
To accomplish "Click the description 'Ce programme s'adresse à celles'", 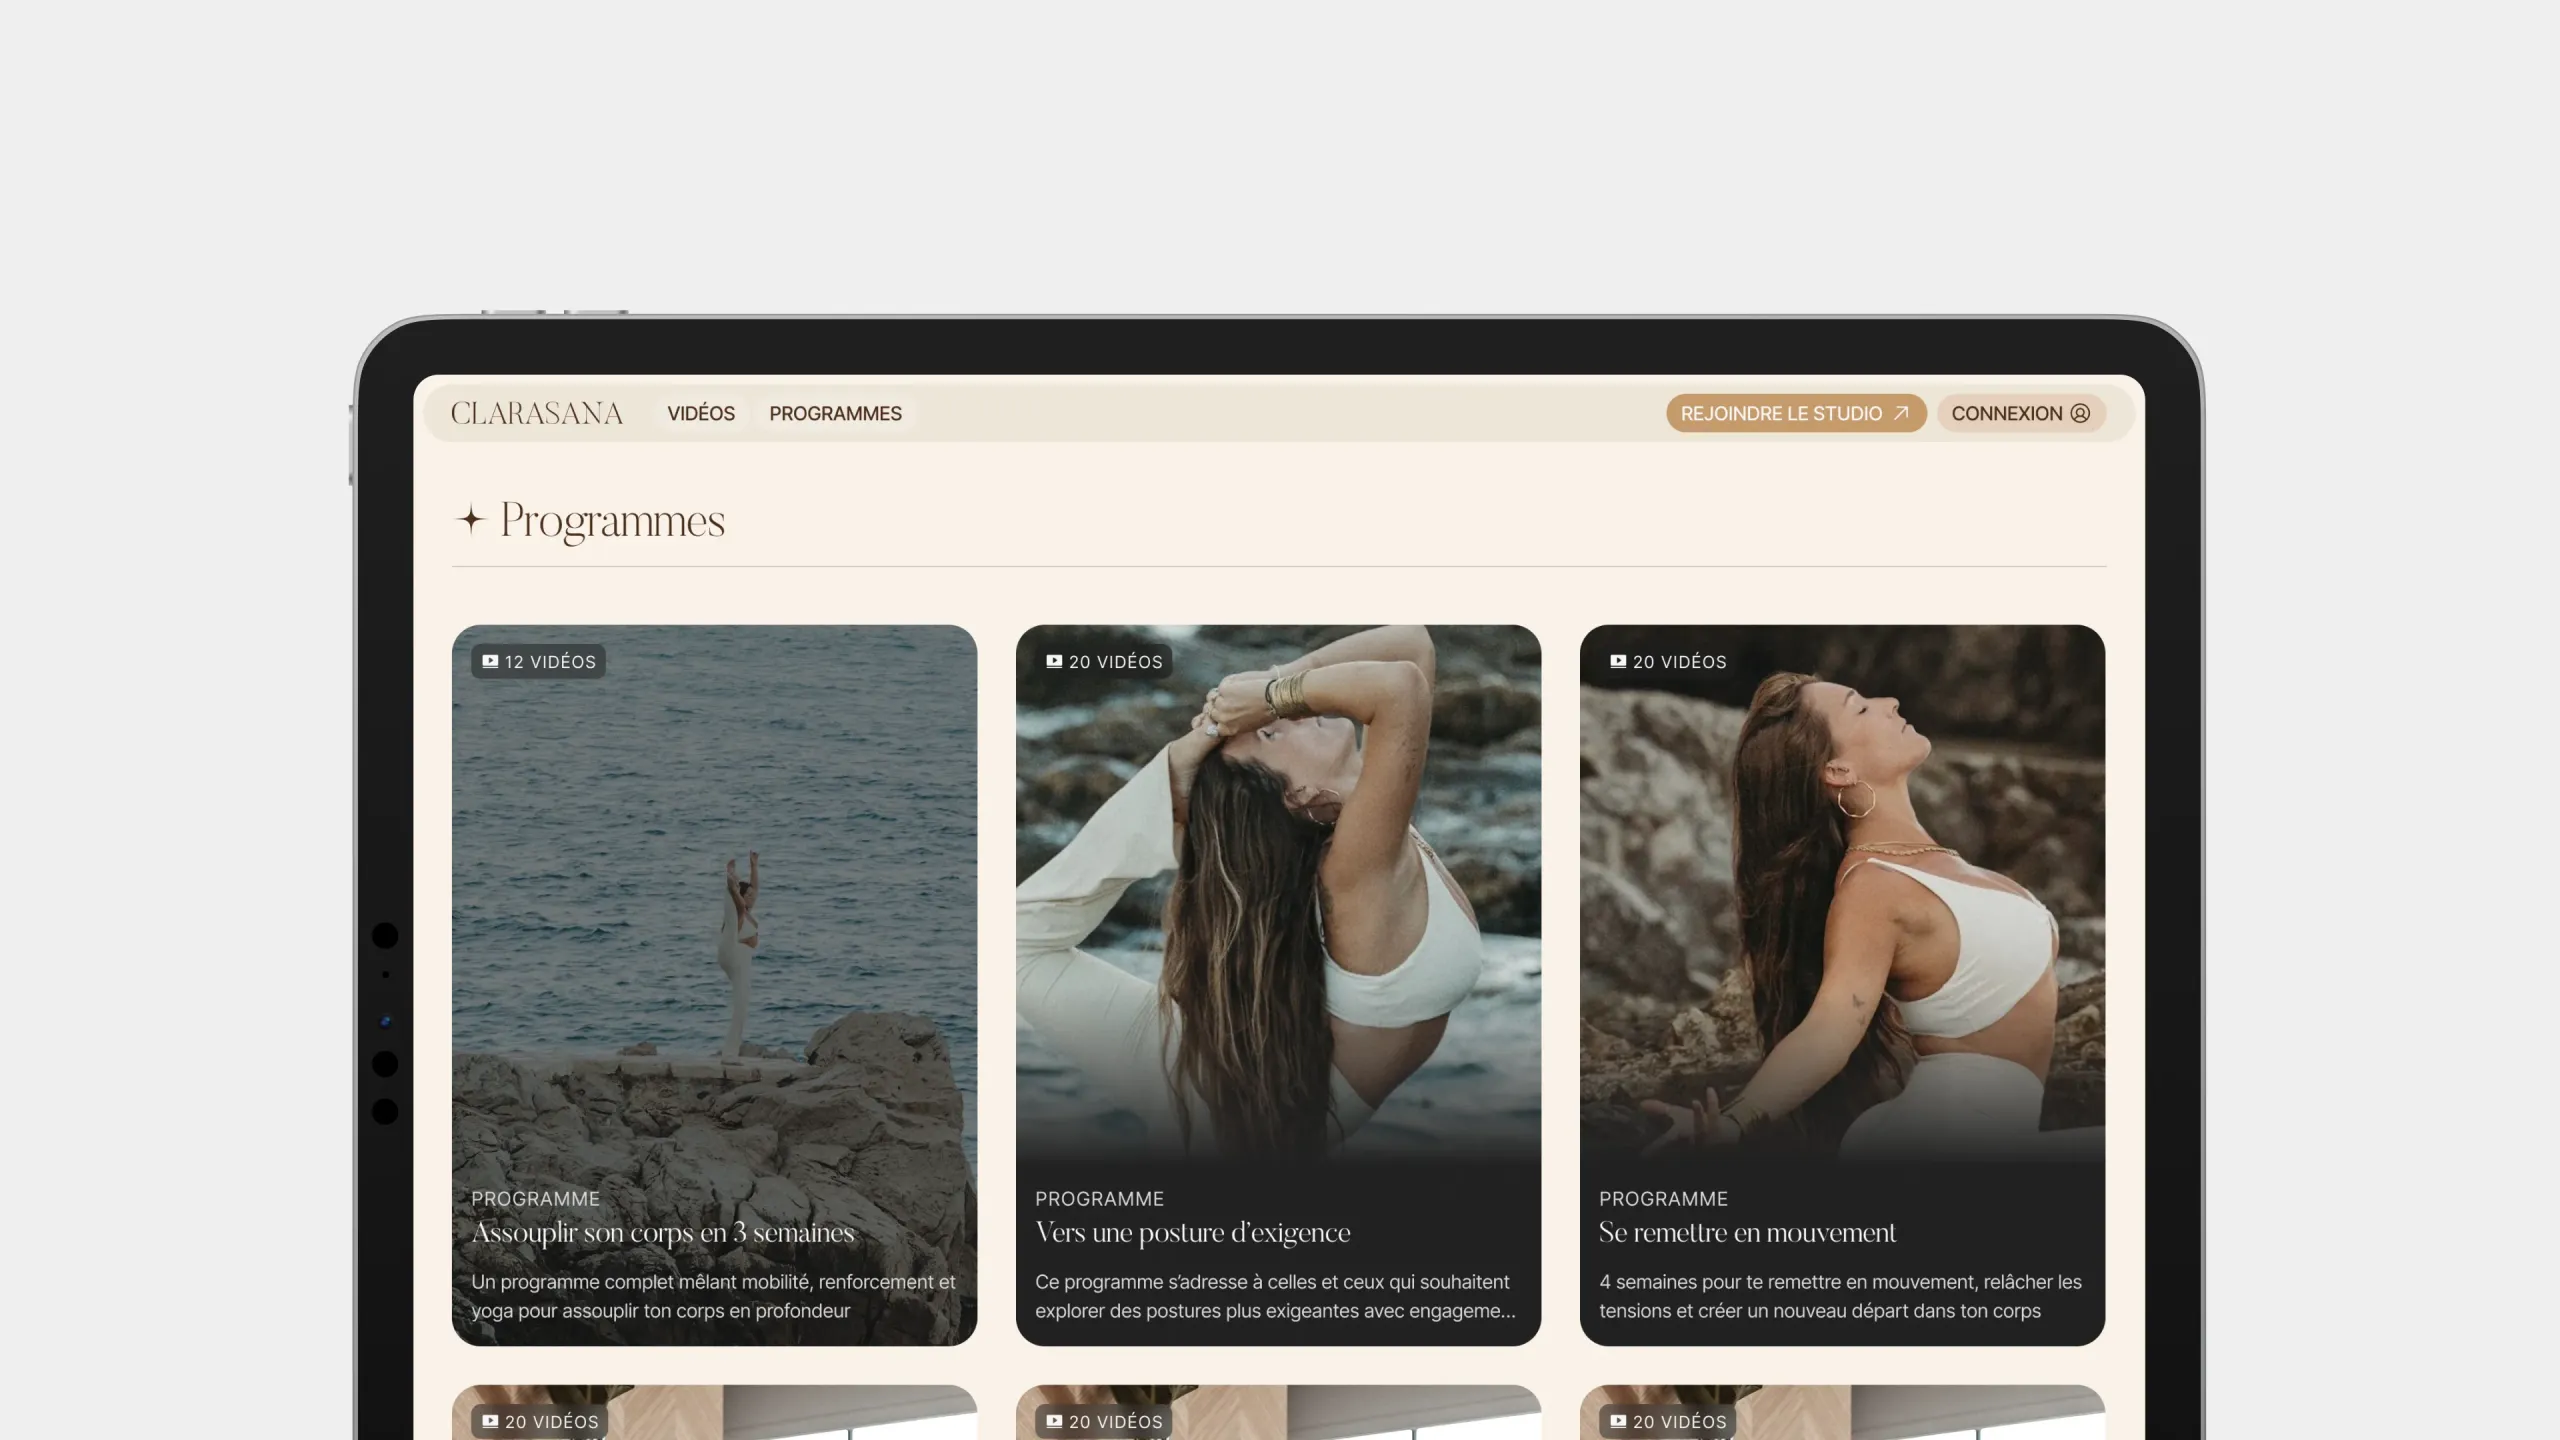I will point(1275,1296).
